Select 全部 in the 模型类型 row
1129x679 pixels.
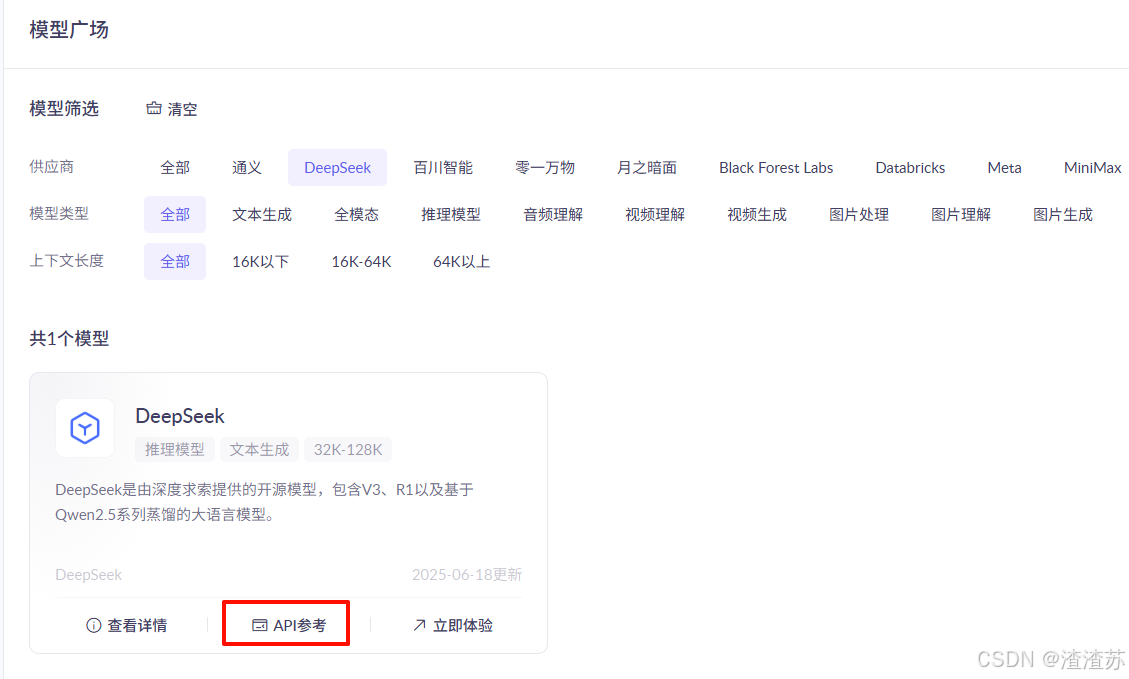(175, 215)
